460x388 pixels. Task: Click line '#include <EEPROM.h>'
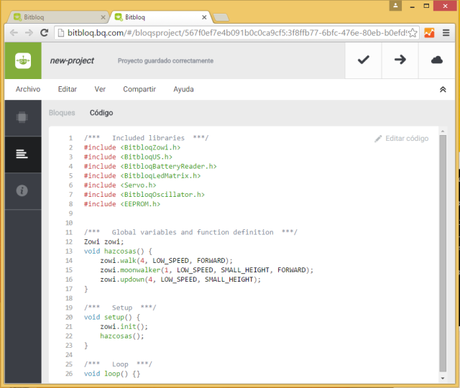click(122, 204)
